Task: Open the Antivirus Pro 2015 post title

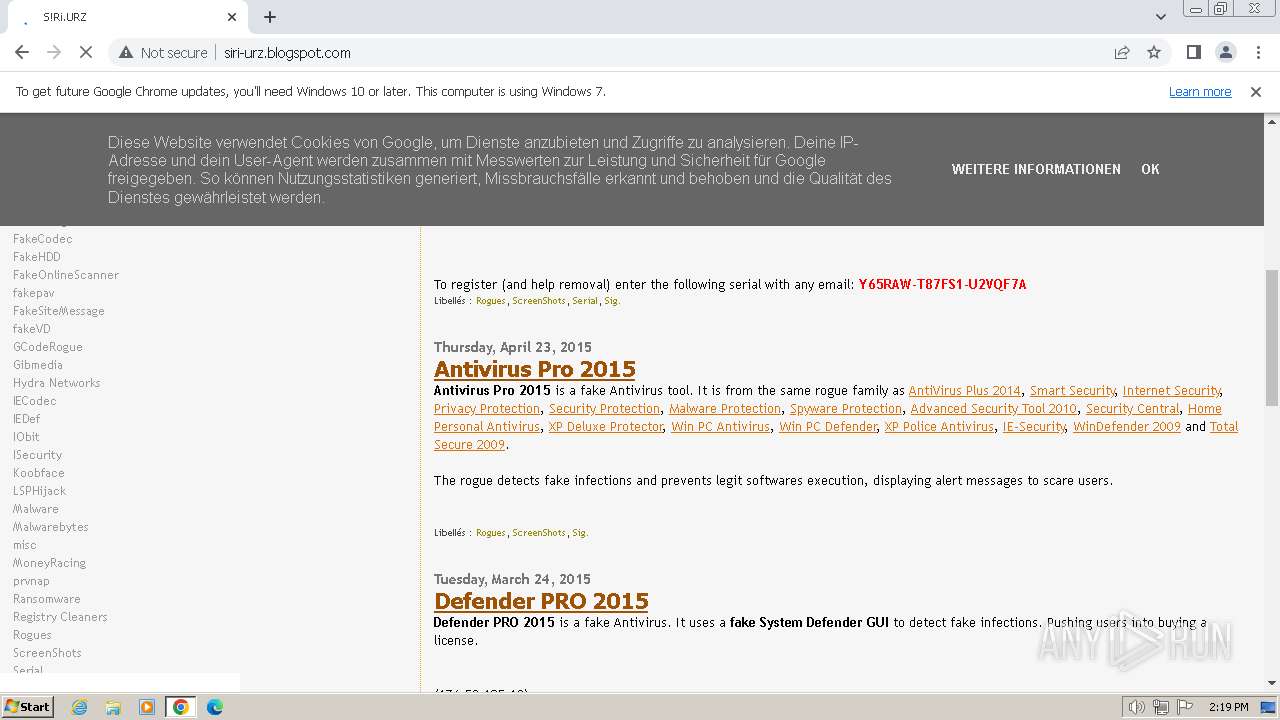Action: tap(535, 369)
